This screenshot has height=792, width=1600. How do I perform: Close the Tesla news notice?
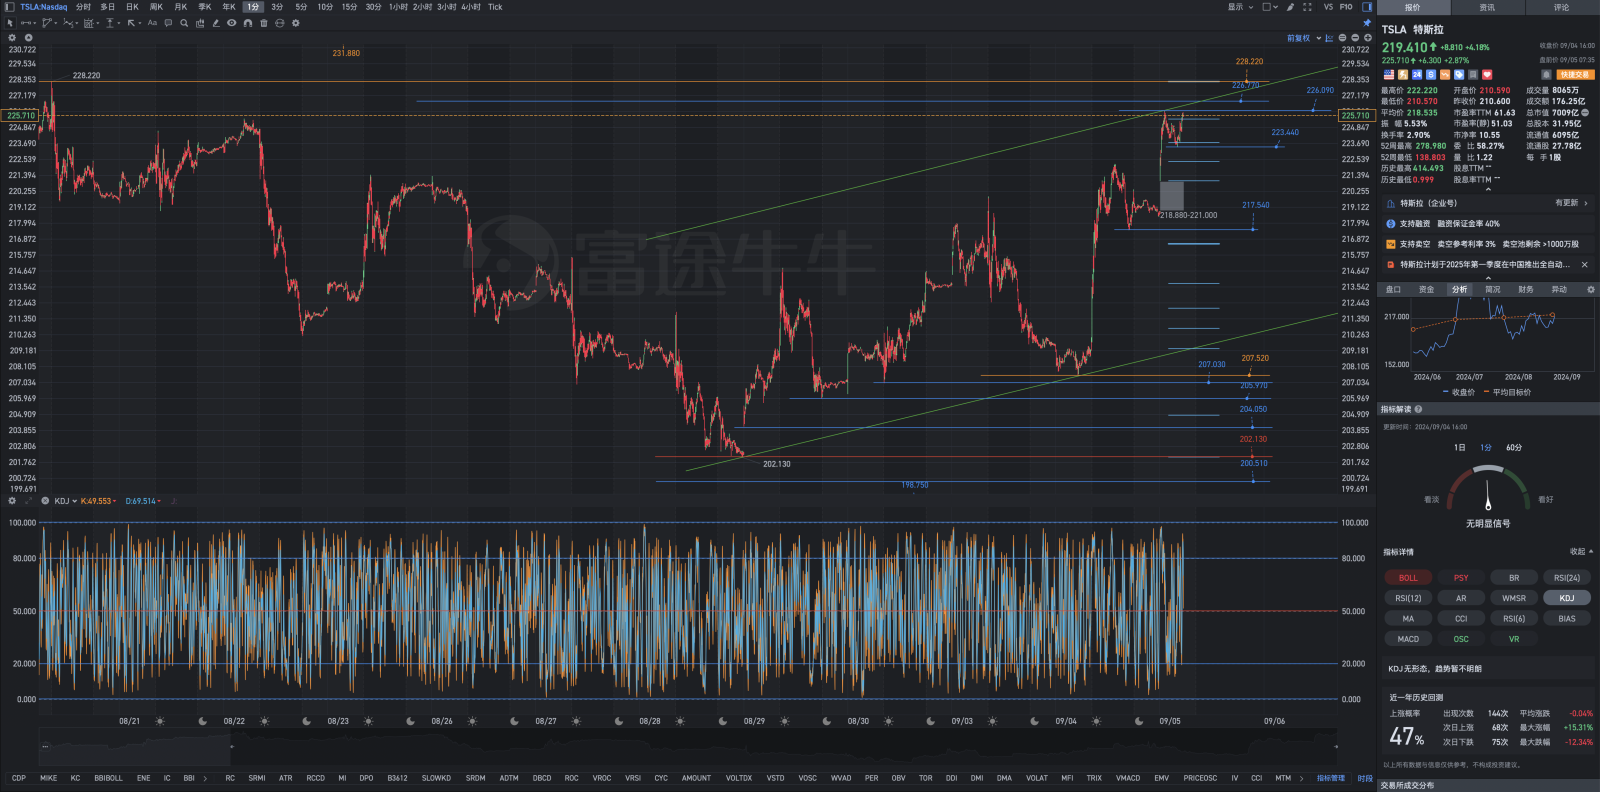pos(1584,265)
